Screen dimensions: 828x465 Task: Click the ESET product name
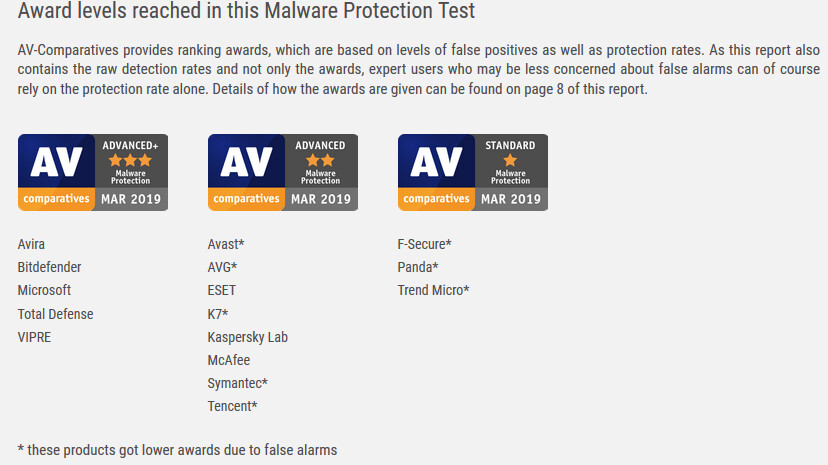222,290
